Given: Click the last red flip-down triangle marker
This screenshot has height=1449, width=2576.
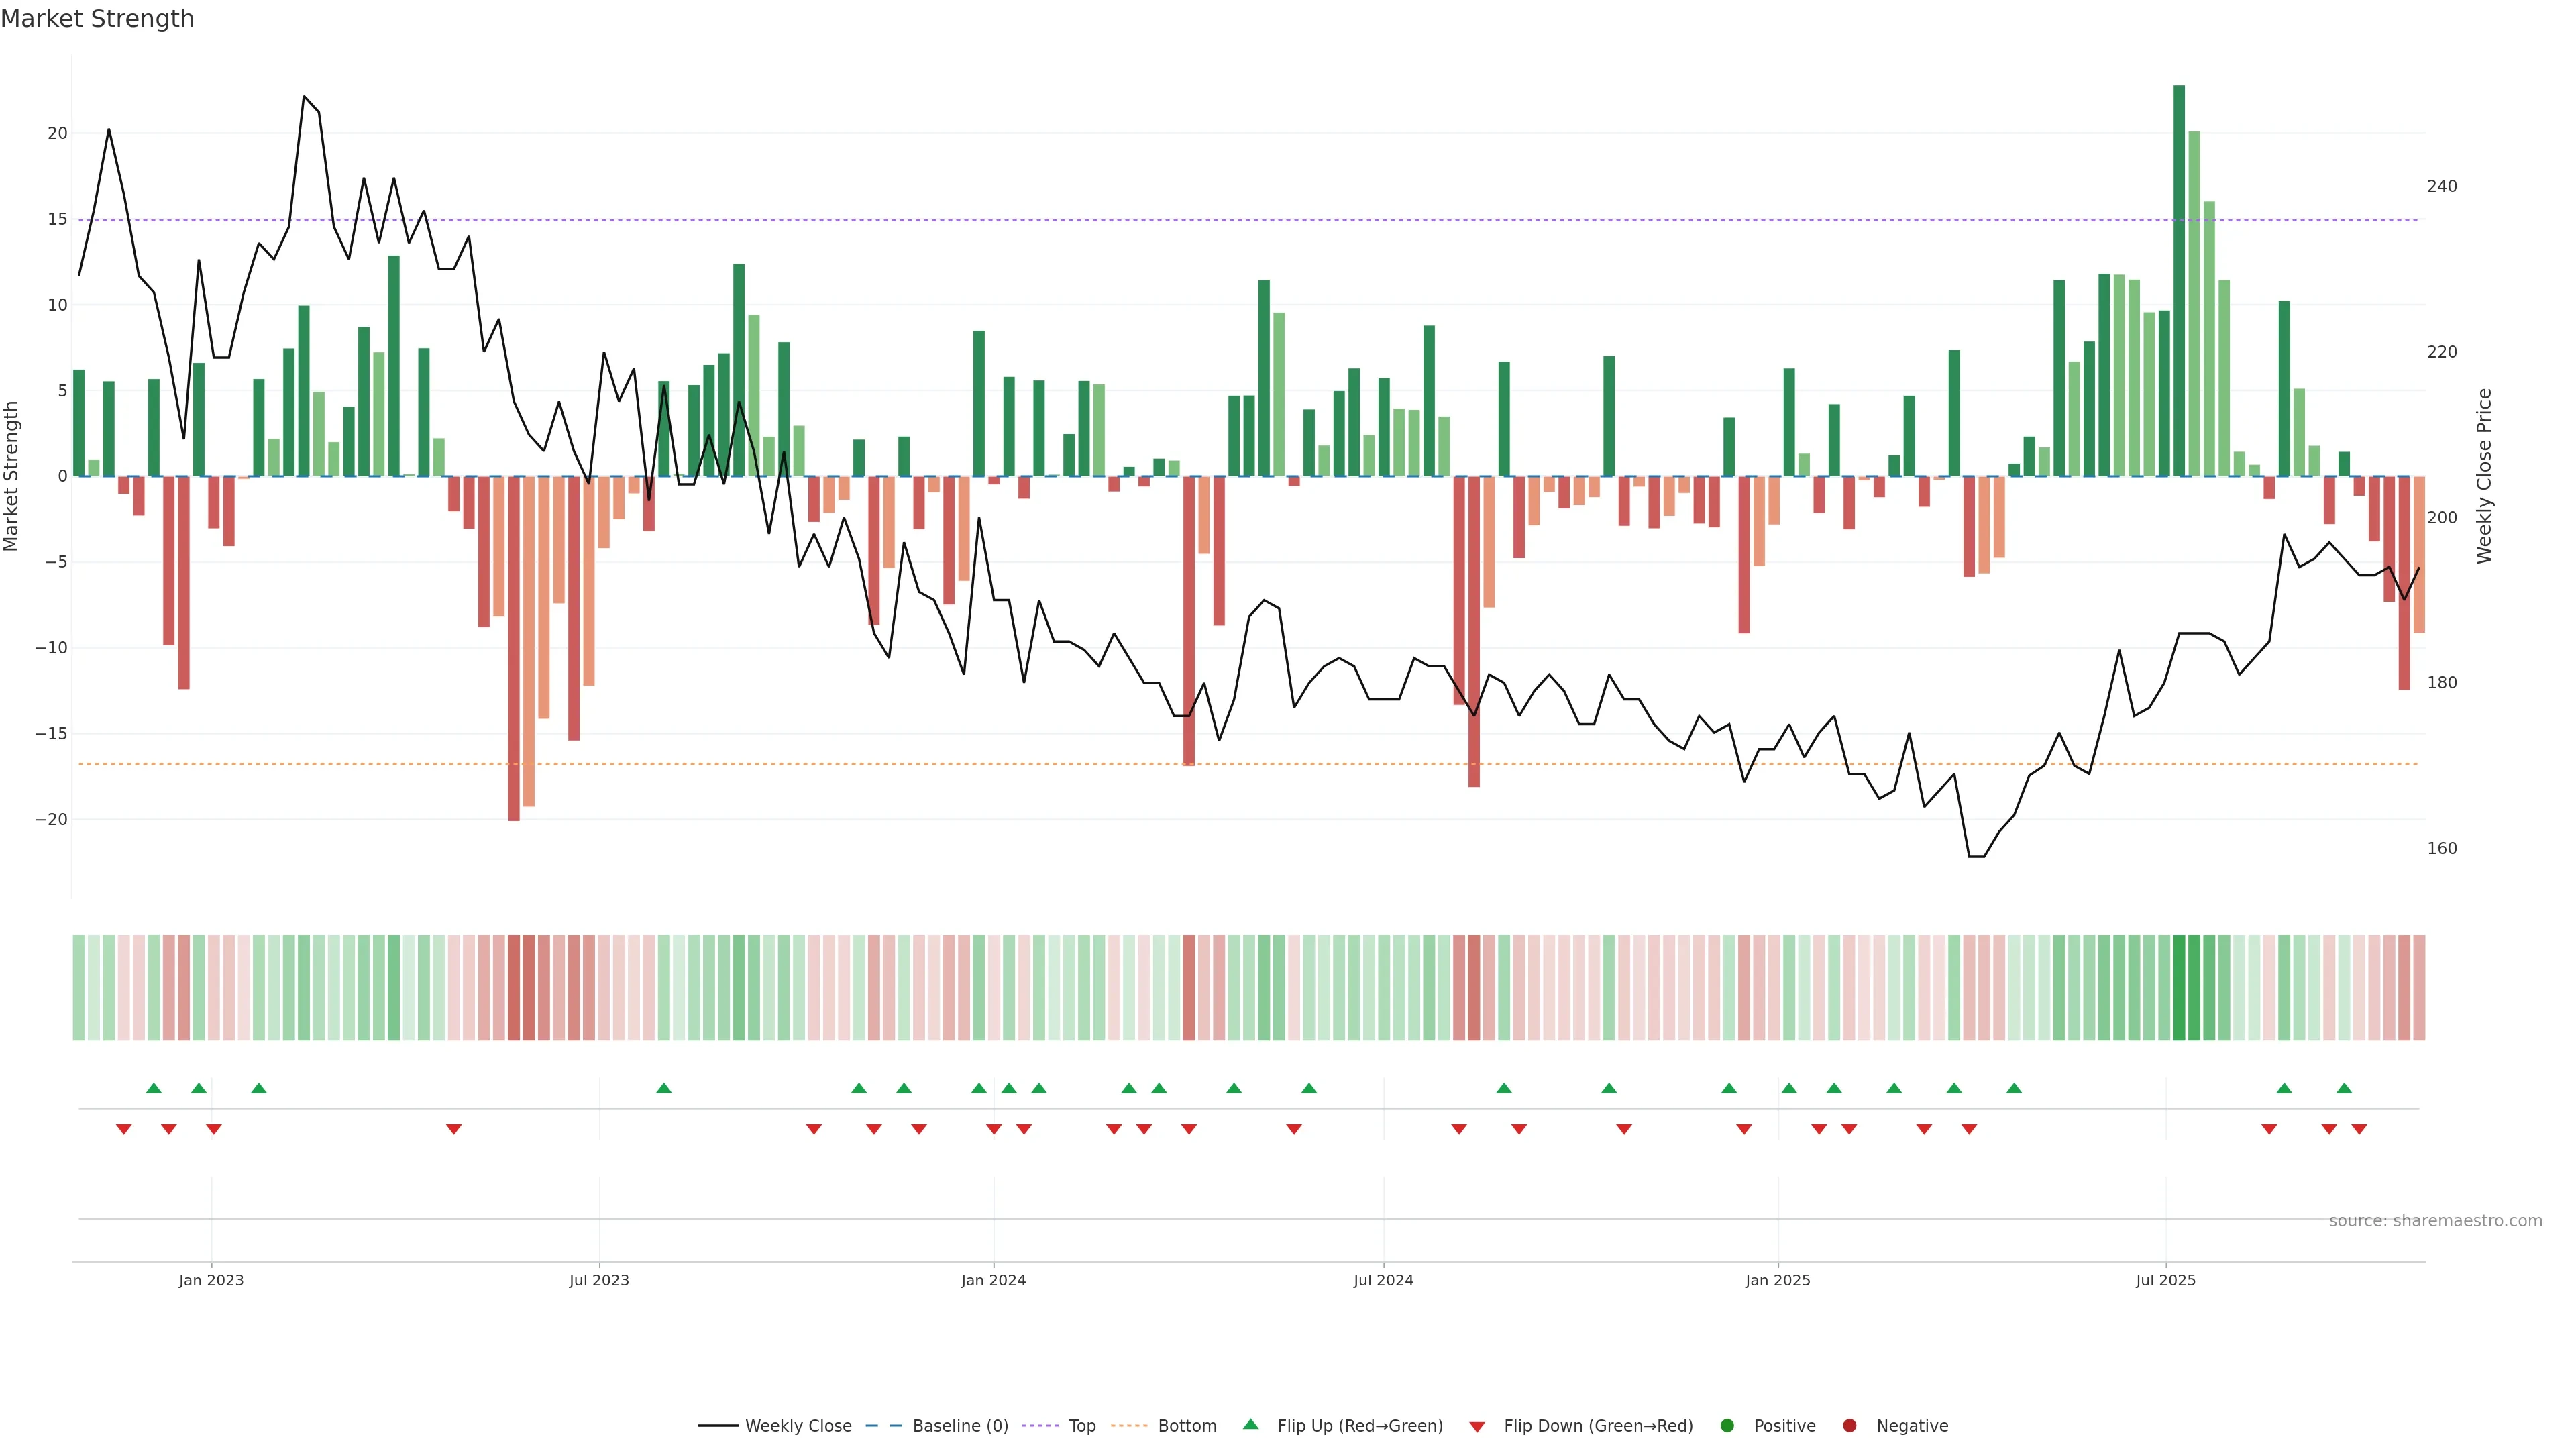Looking at the screenshot, I should point(2359,1129).
